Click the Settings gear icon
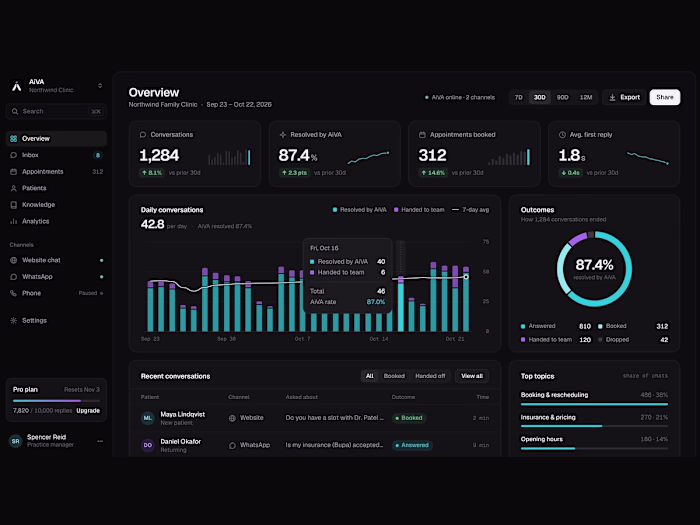Viewport: 700px width, 525px height. point(13,320)
